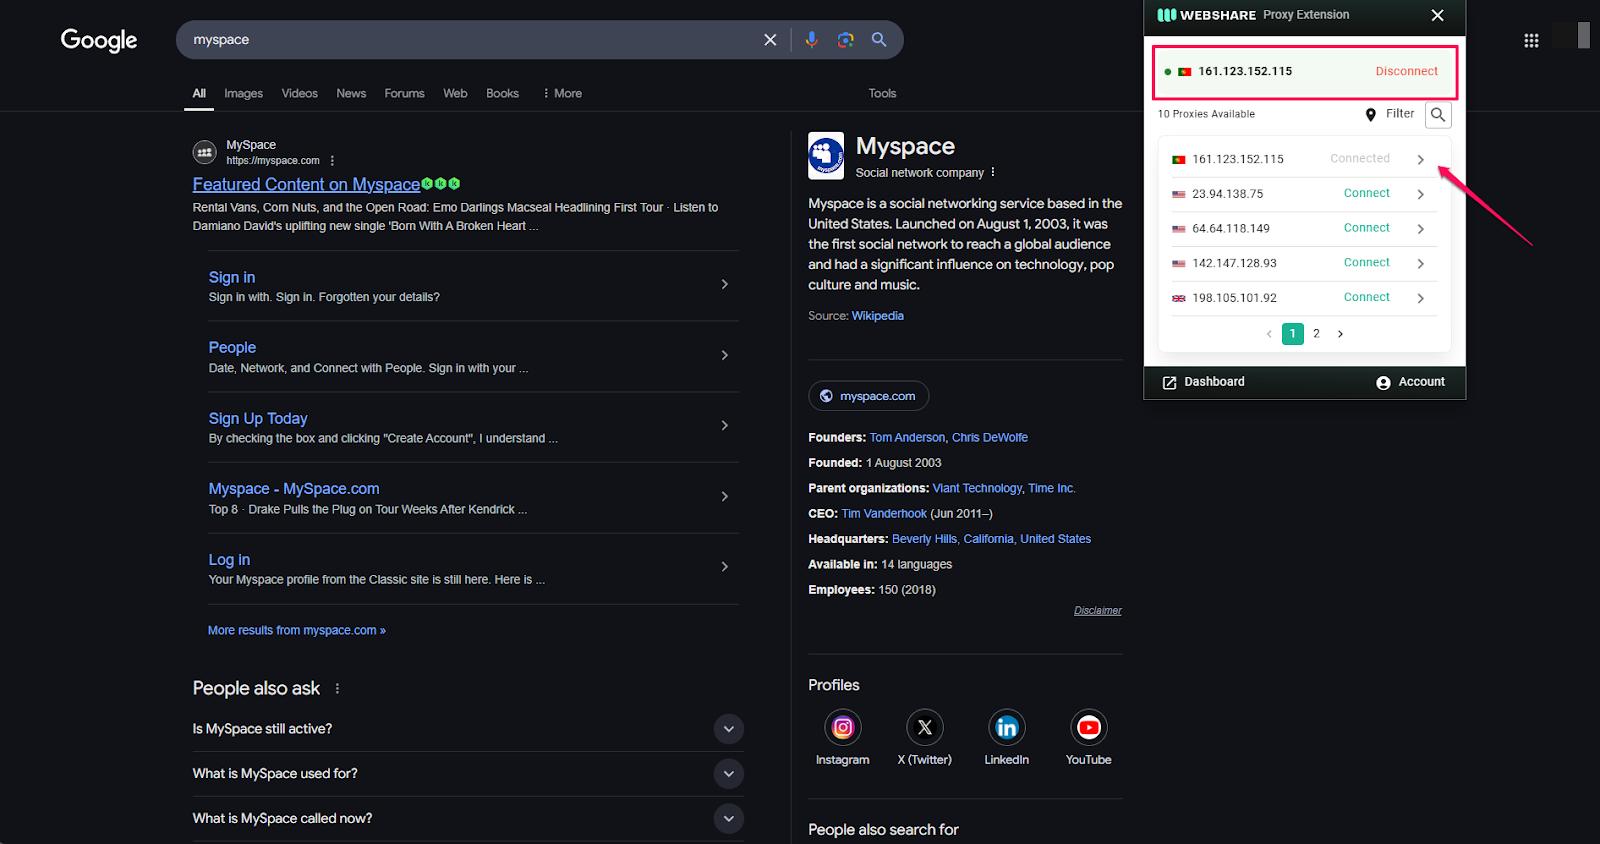Visit myspace.com website chip
Image resolution: width=1600 pixels, height=844 pixels.
pos(868,396)
